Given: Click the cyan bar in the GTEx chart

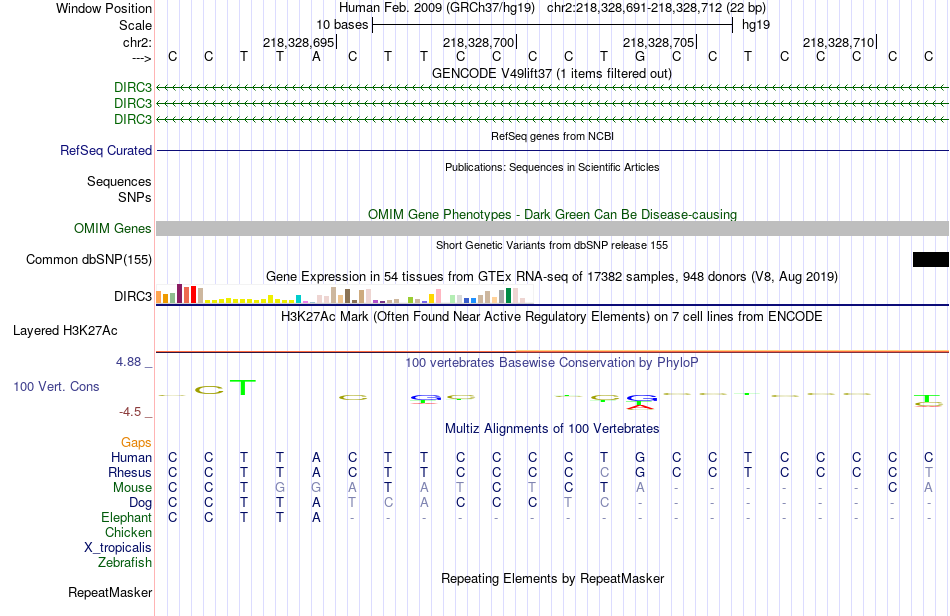Looking at the screenshot, I should click(x=298, y=299).
